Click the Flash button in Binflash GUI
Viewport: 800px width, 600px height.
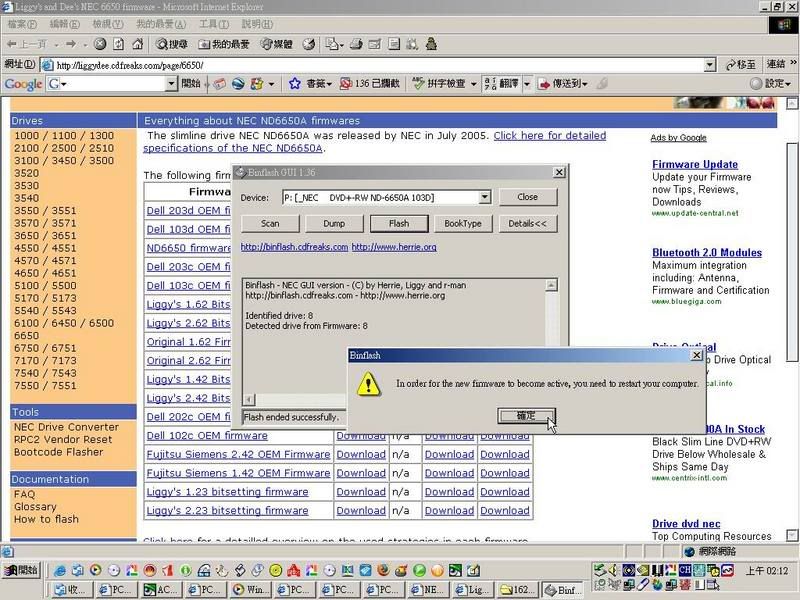point(399,223)
